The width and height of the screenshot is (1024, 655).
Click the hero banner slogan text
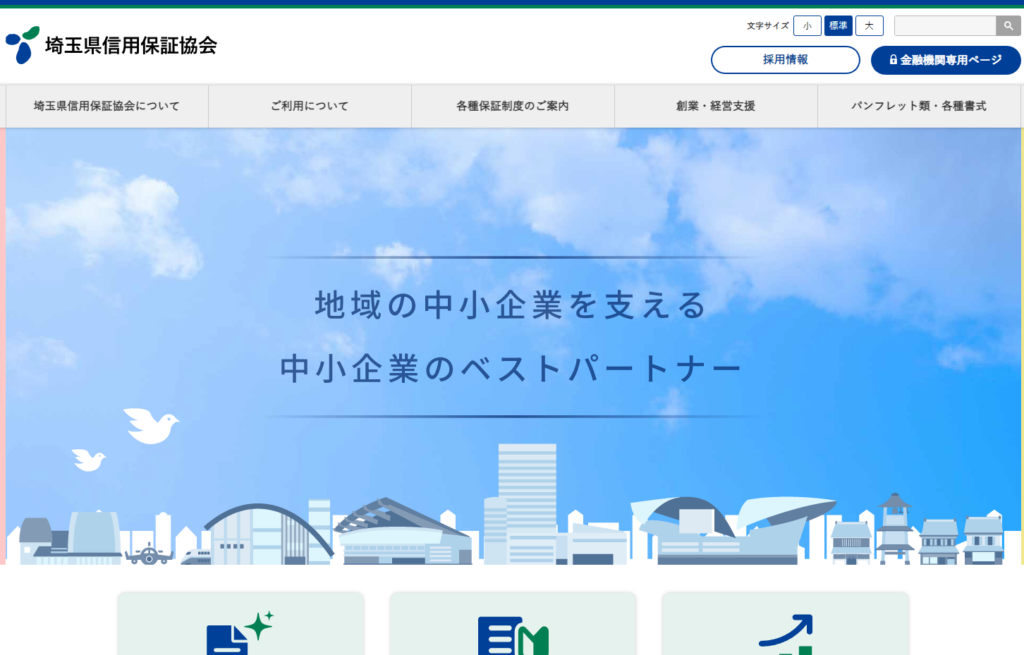tap(511, 337)
